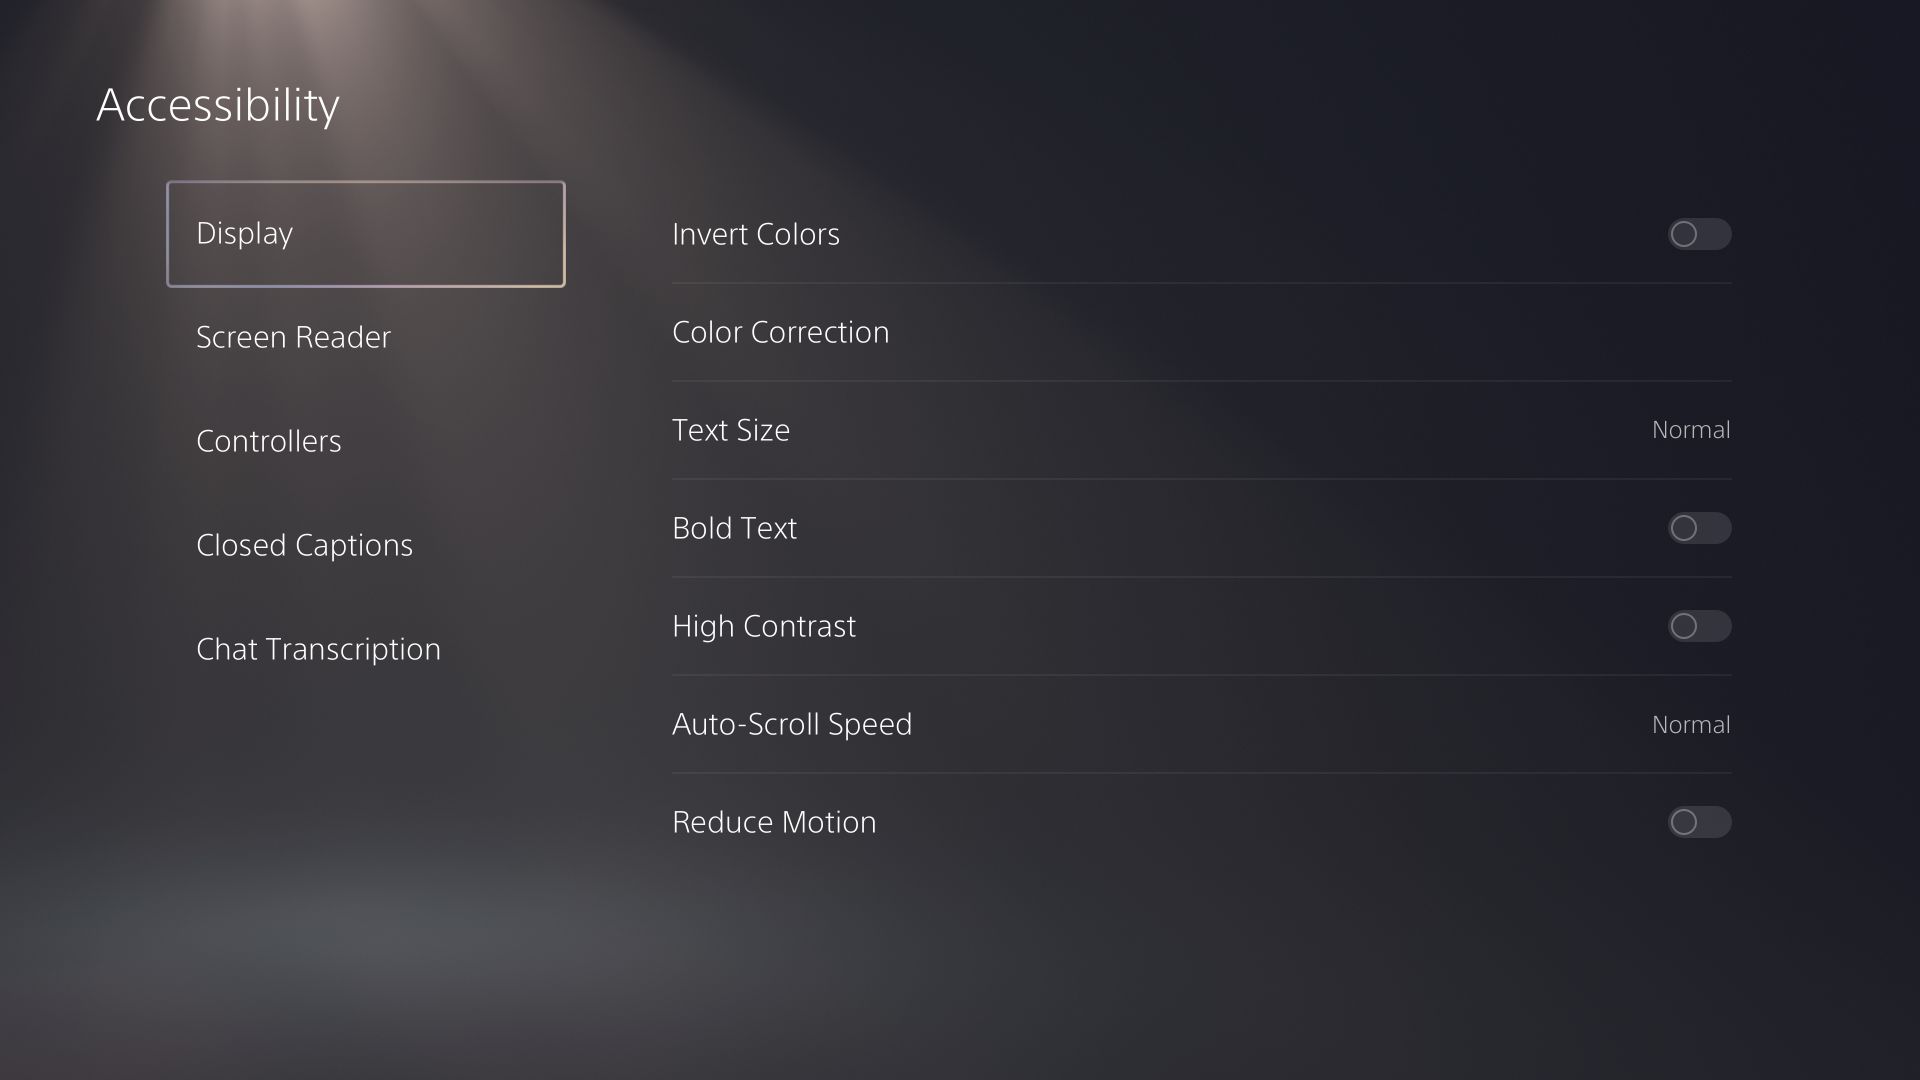Select the Auto-Scroll Speed label

coord(791,724)
